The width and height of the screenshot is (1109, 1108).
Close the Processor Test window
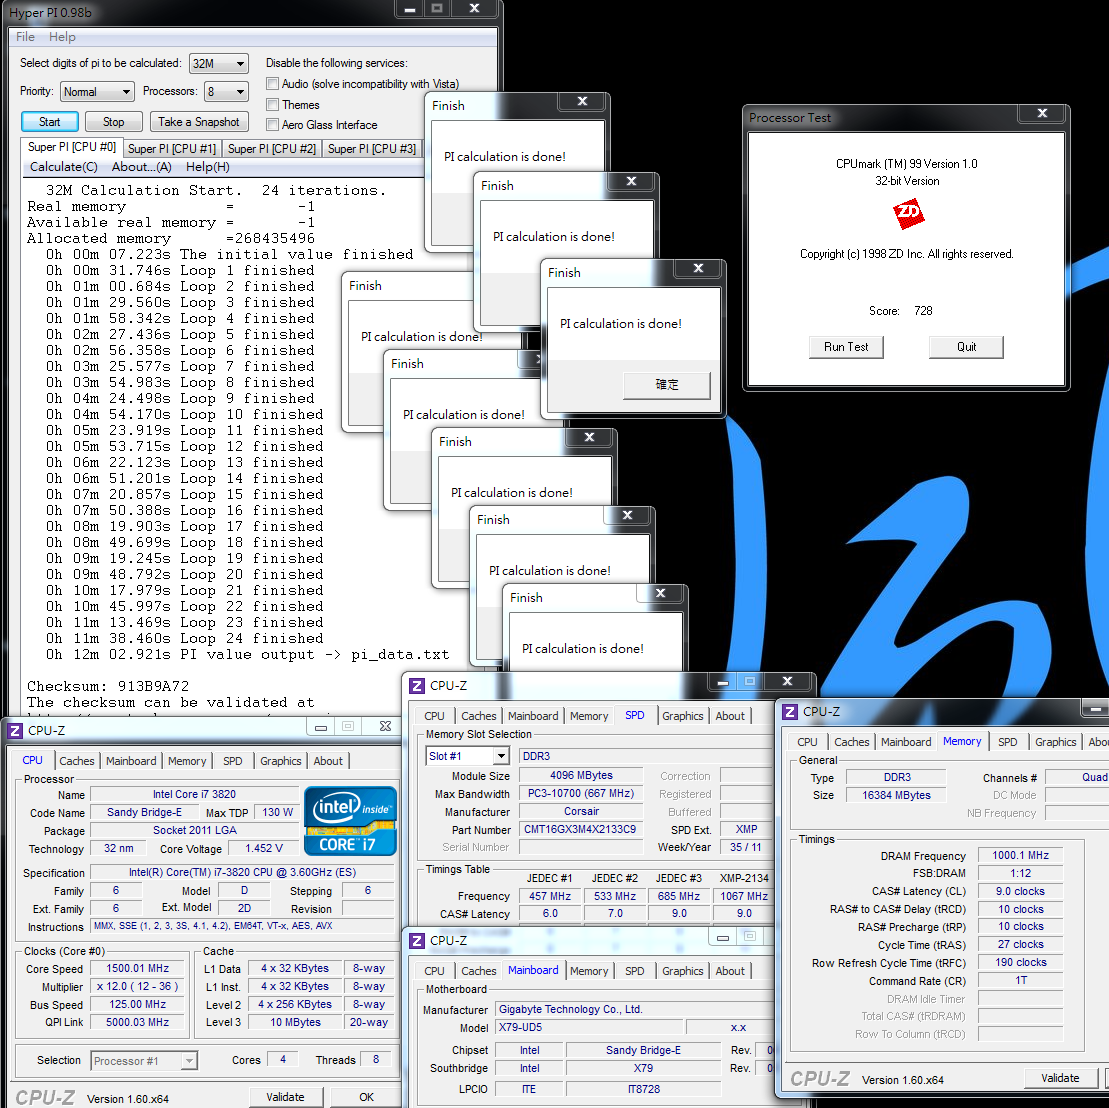(1042, 113)
